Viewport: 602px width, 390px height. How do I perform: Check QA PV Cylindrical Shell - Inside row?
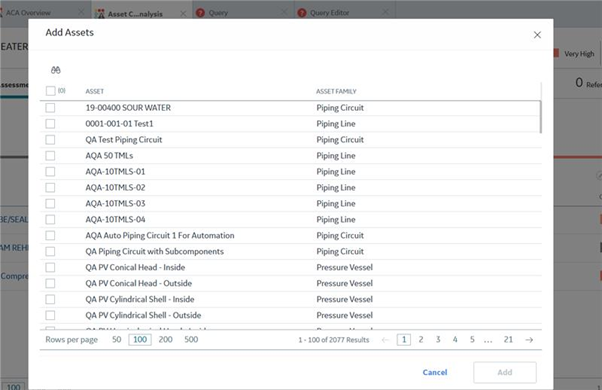point(50,299)
